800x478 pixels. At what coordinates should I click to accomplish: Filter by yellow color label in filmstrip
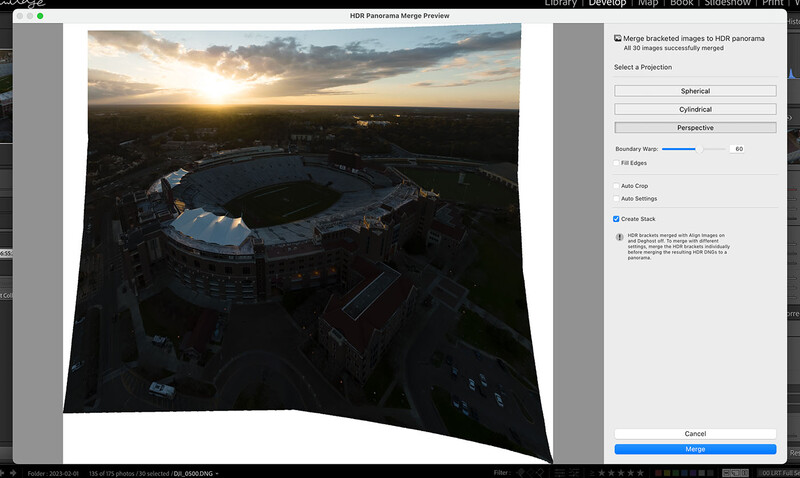(667, 473)
